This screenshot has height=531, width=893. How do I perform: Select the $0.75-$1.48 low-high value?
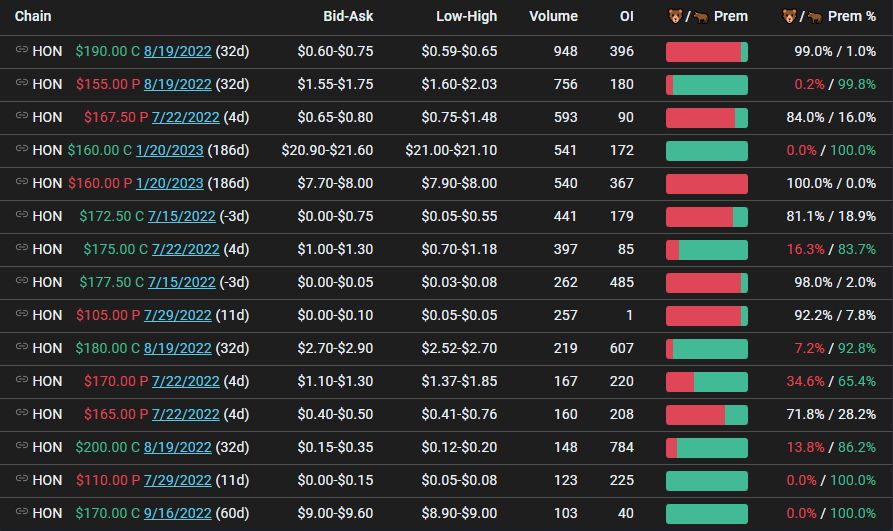pyautogui.click(x=459, y=117)
